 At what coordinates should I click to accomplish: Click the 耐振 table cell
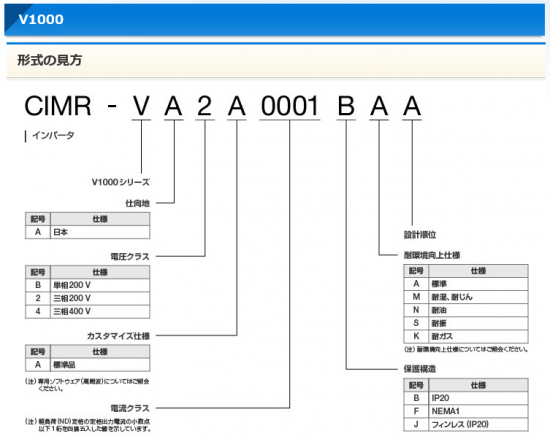[x=478, y=323]
